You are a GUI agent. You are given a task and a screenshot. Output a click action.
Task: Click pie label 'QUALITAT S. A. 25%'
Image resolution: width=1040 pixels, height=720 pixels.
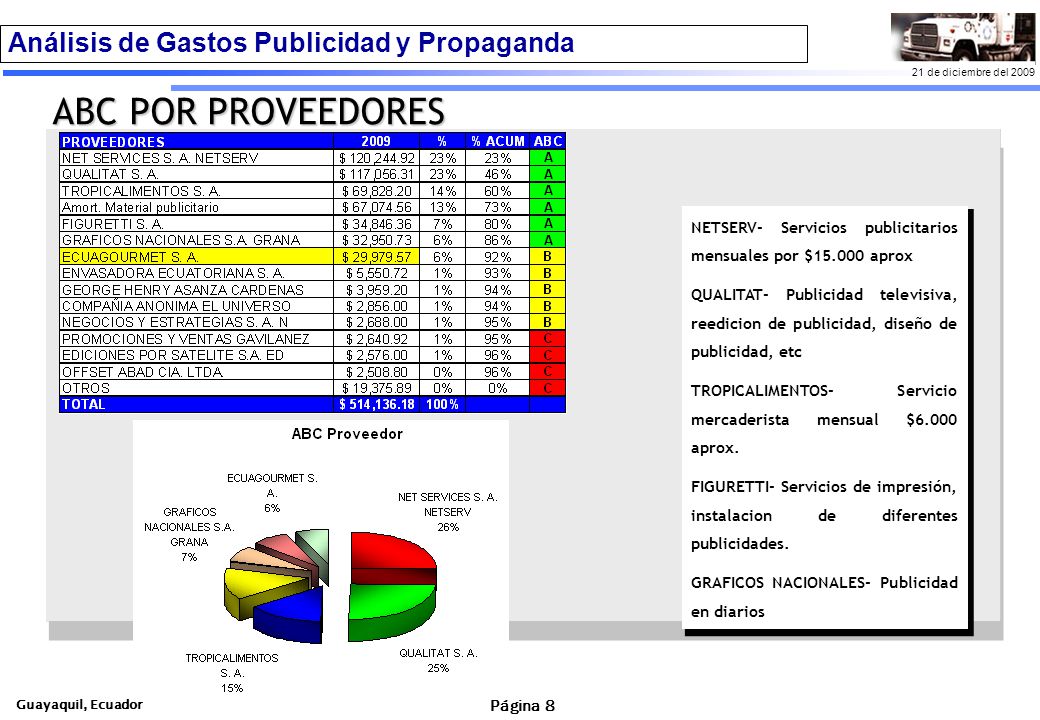tap(438, 660)
